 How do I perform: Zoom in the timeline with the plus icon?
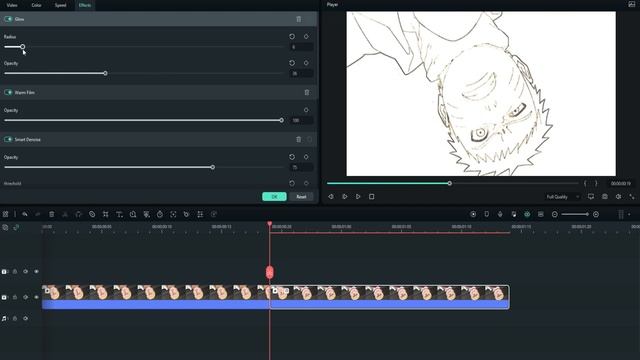click(596, 214)
